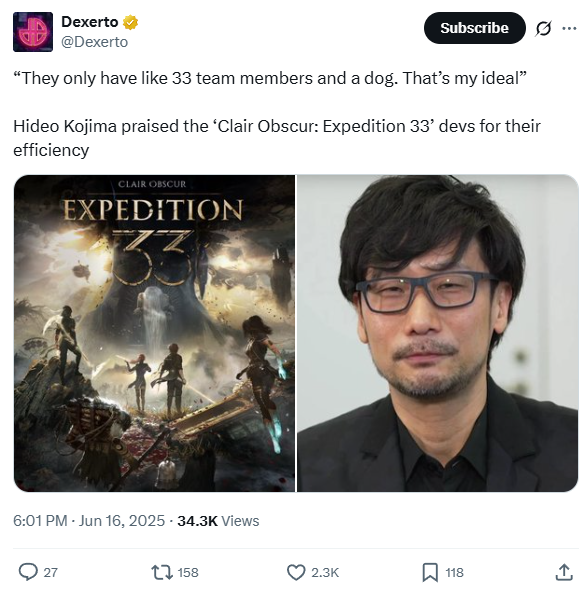The image size is (588, 596).
Task: Click the 118 bookmarks count
Action: (x=454, y=572)
